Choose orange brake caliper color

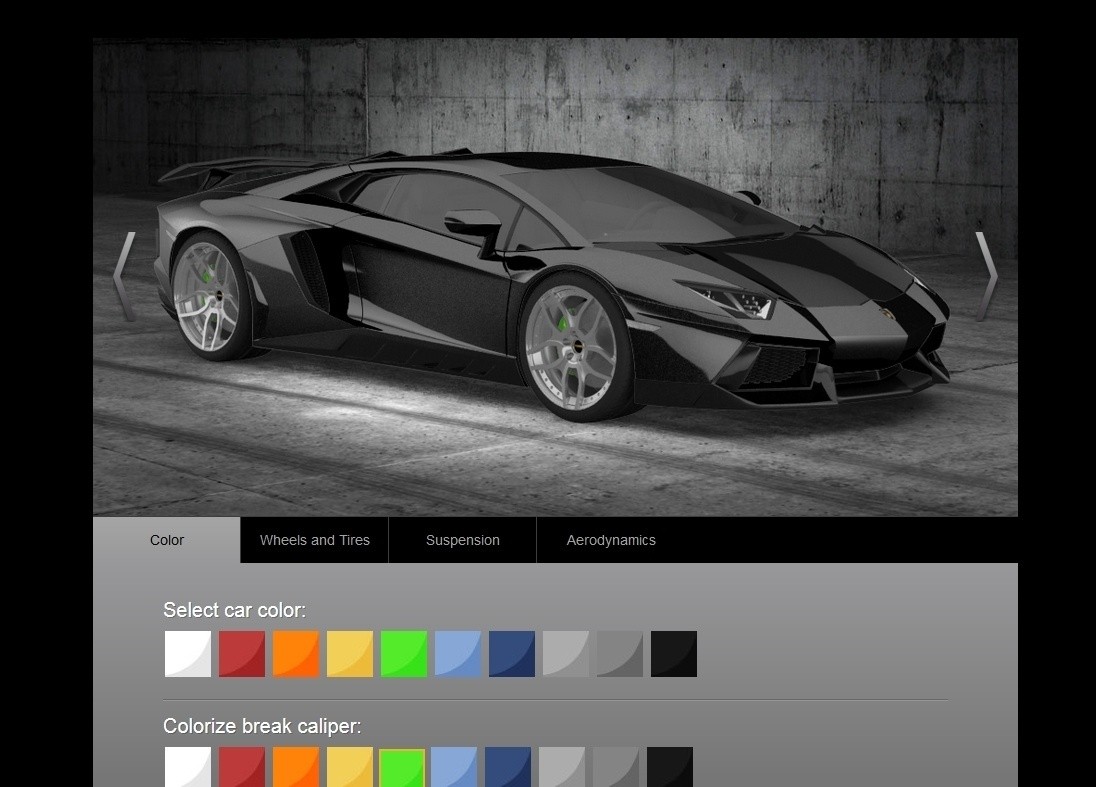click(x=296, y=767)
